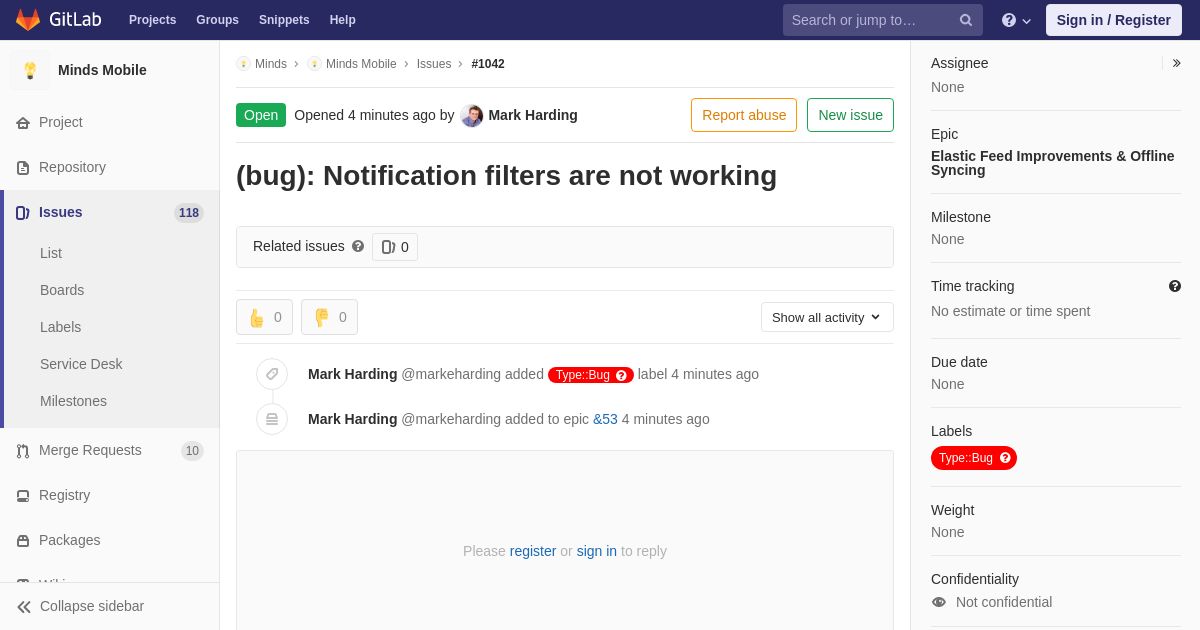
Task: Click the Issues count badge 118
Action: pyautogui.click(x=189, y=213)
